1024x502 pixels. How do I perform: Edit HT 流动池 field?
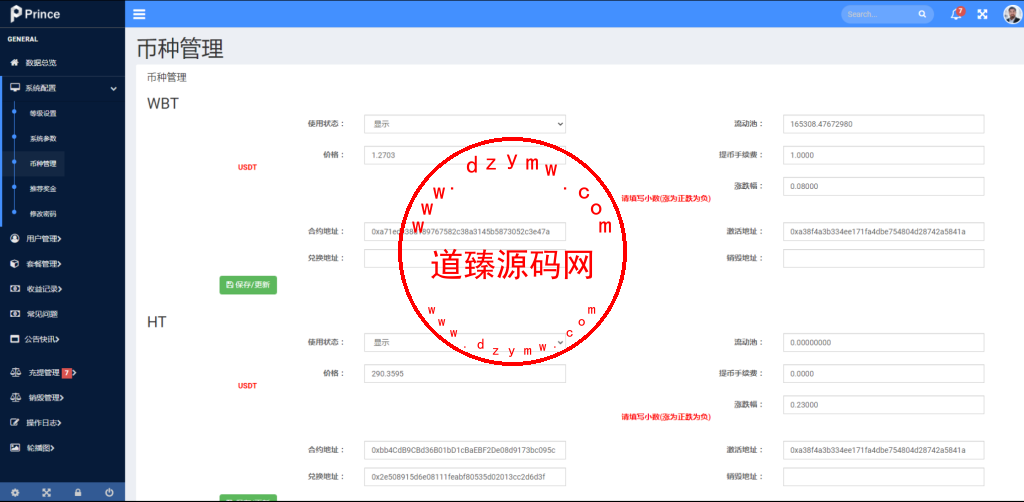tap(884, 342)
